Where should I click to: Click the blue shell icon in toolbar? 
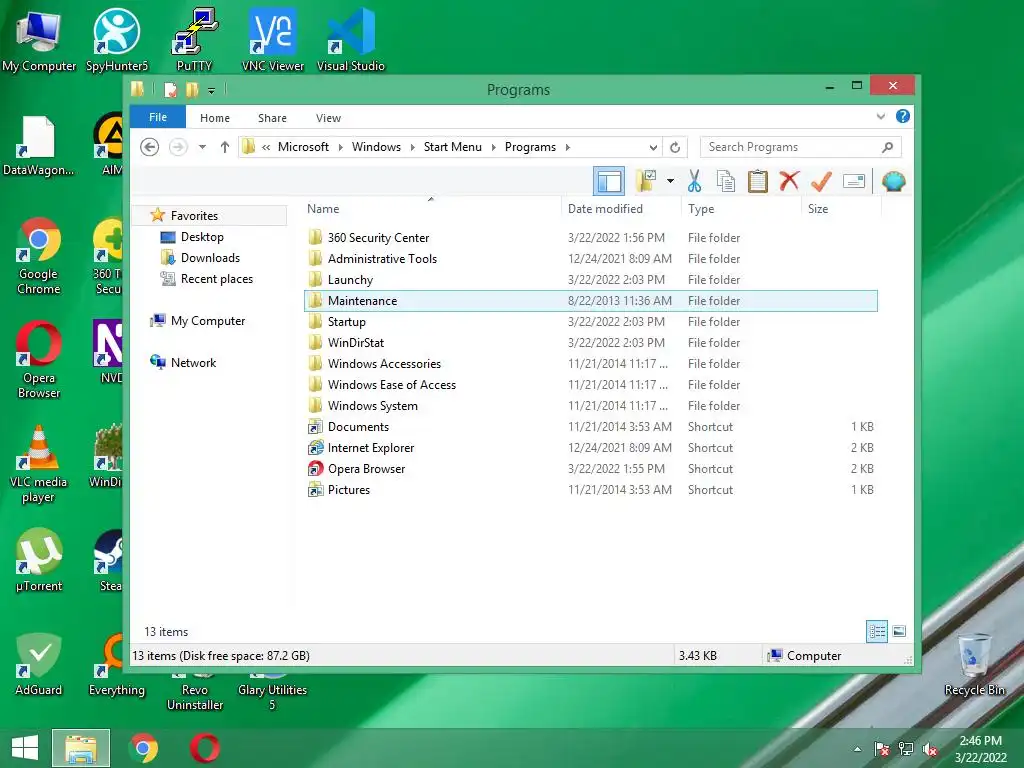(893, 181)
